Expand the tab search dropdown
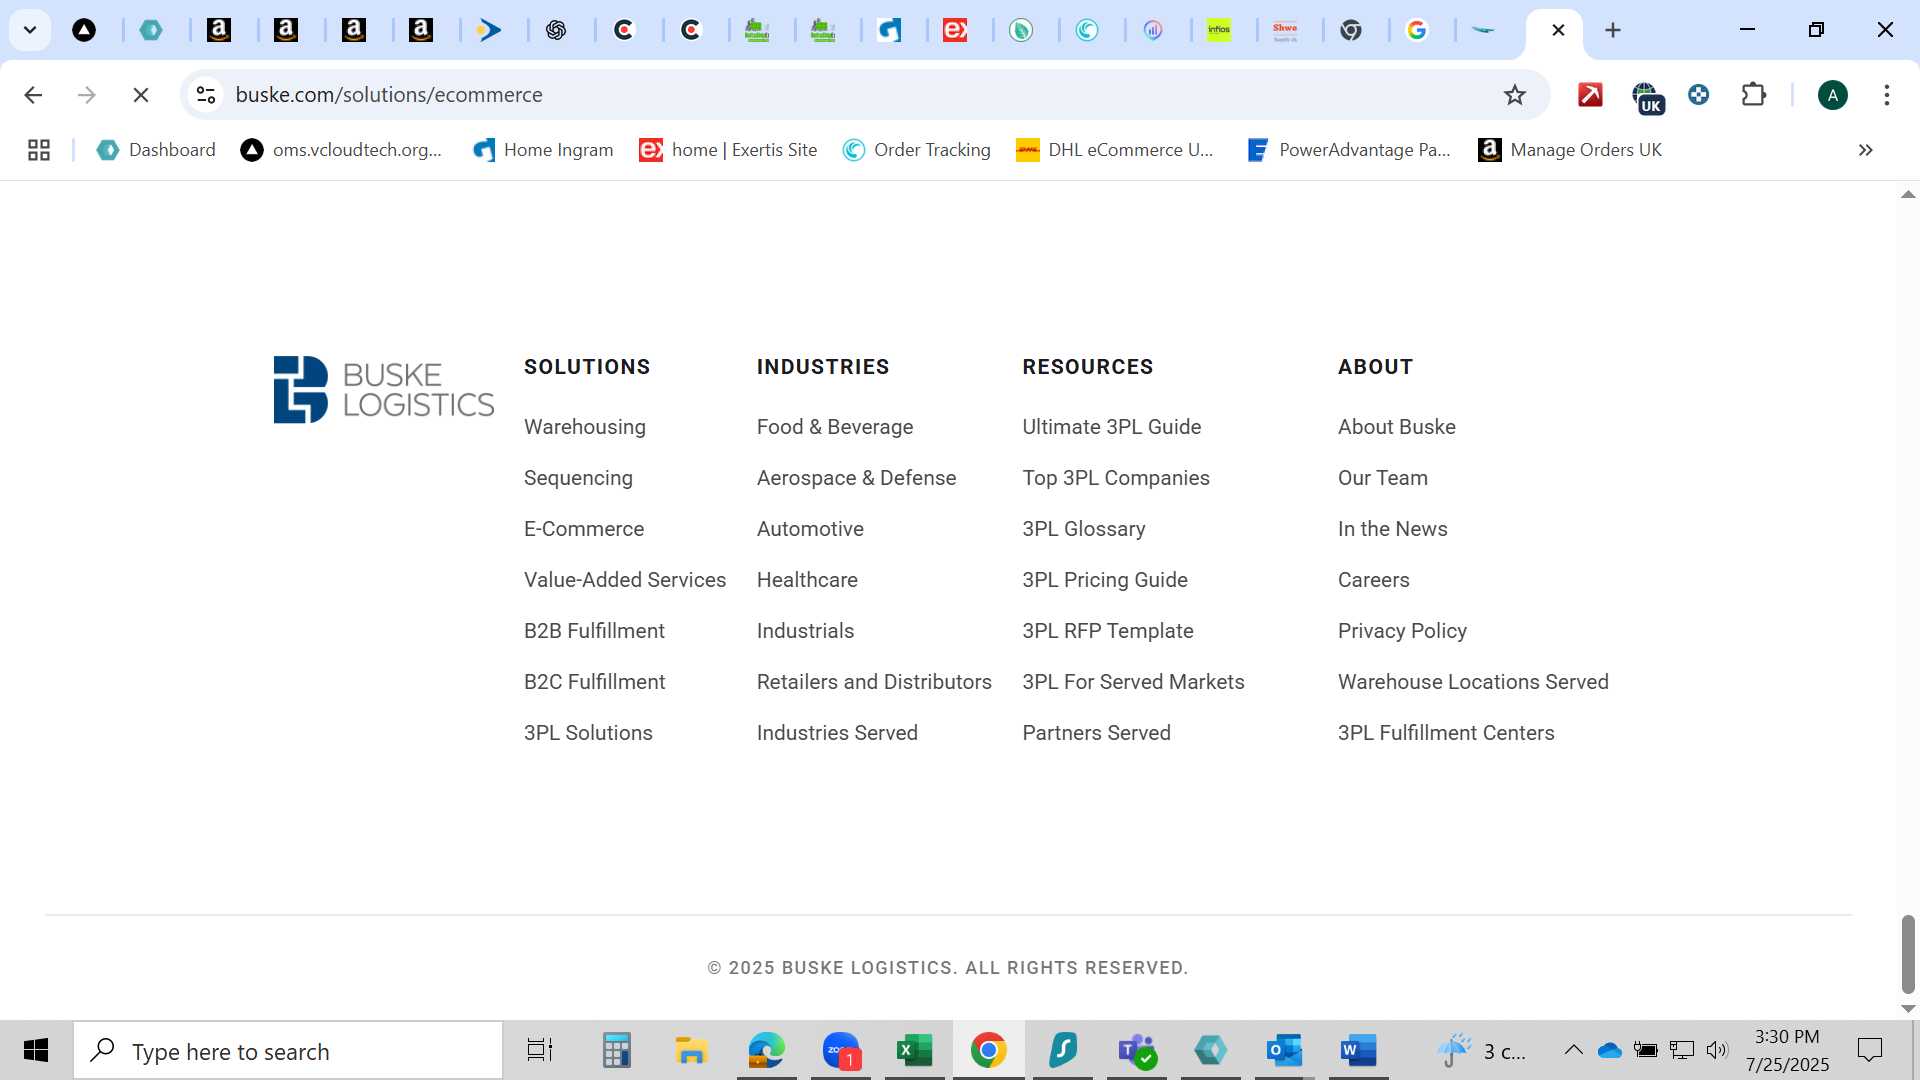This screenshot has height=1080, width=1920. pyautogui.click(x=30, y=30)
